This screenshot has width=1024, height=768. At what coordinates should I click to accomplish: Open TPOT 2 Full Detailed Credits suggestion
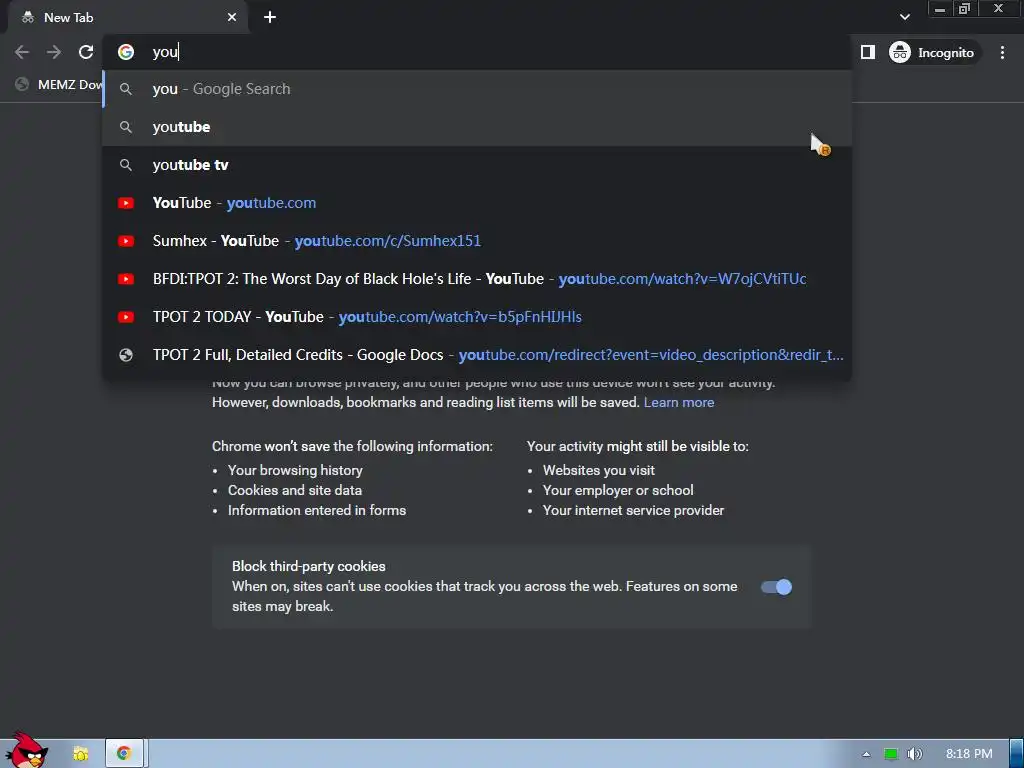(477, 355)
